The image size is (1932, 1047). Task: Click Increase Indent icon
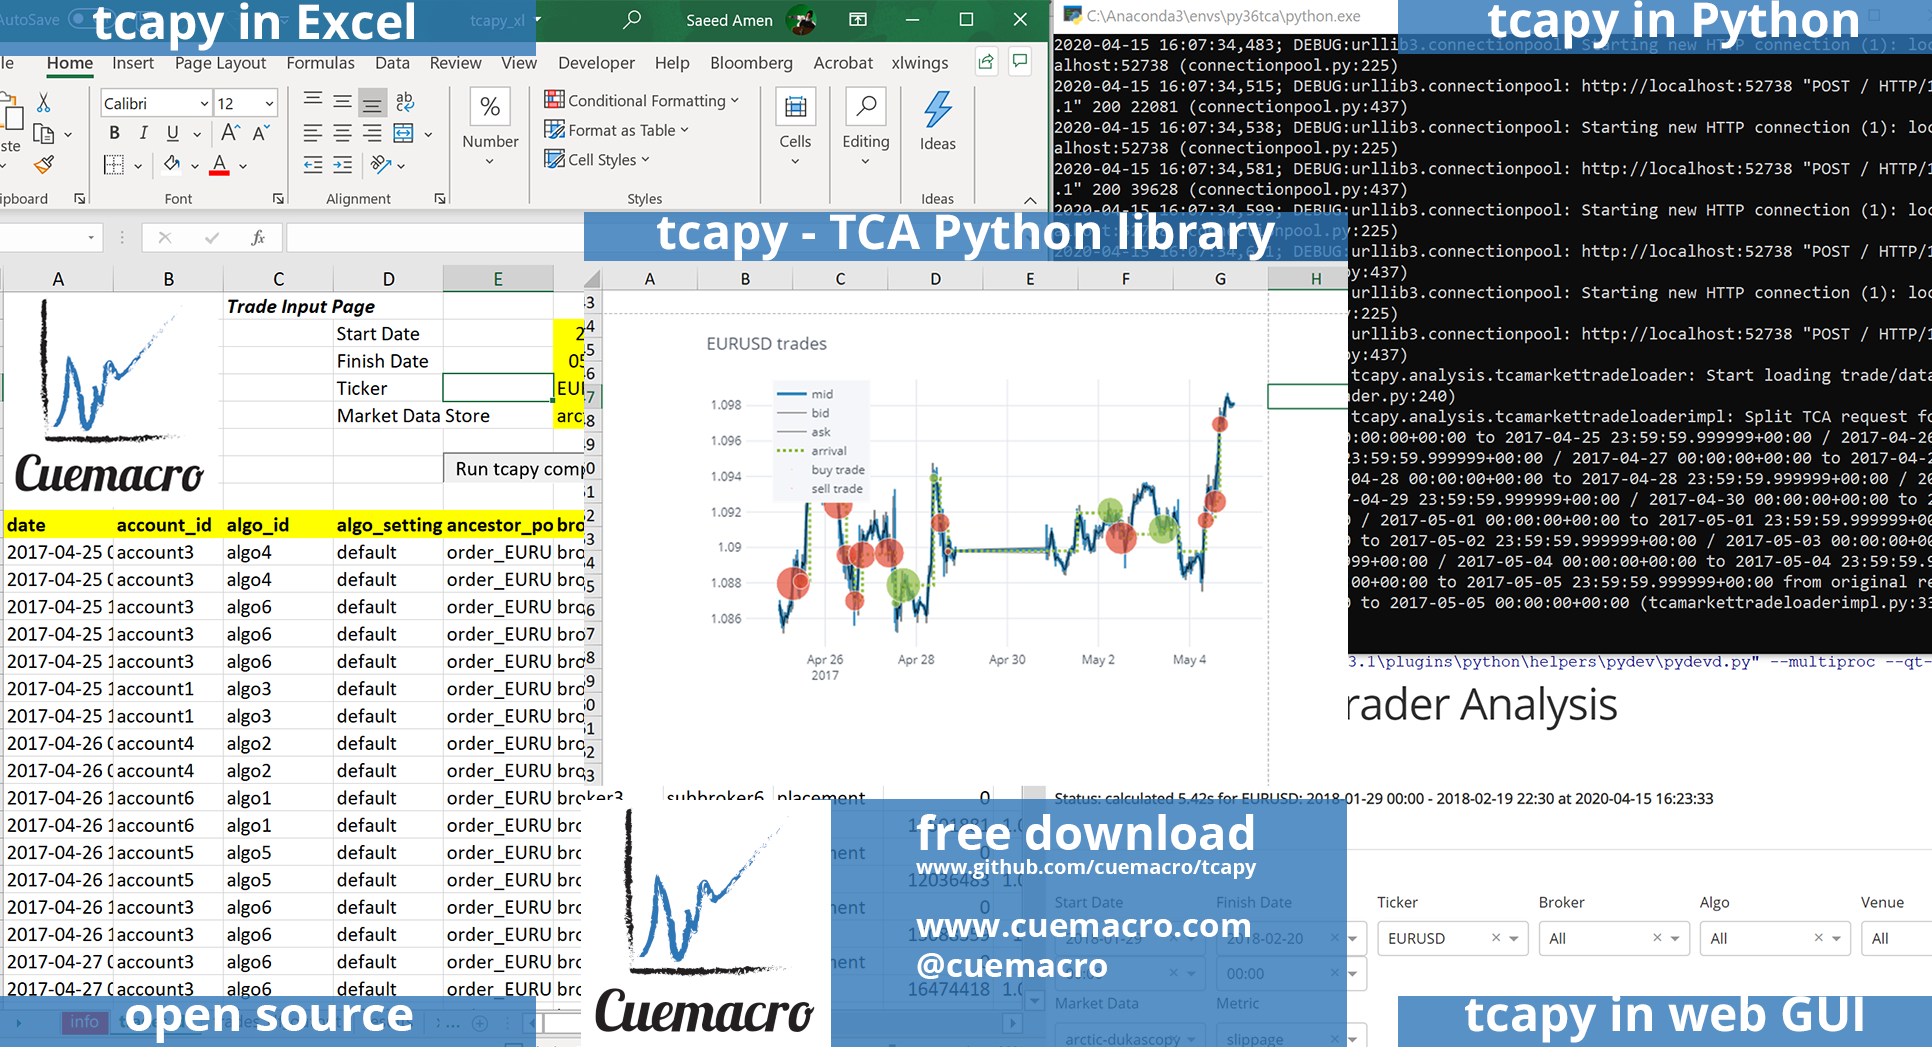click(x=342, y=165)
